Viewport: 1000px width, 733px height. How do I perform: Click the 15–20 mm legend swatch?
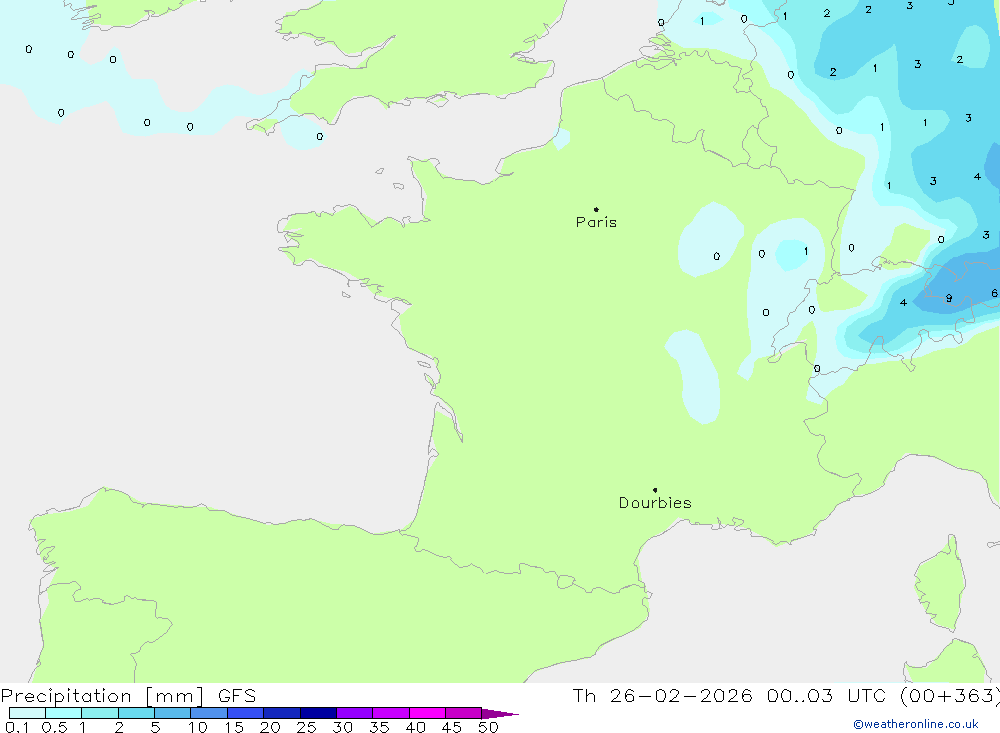click(246, 713)
